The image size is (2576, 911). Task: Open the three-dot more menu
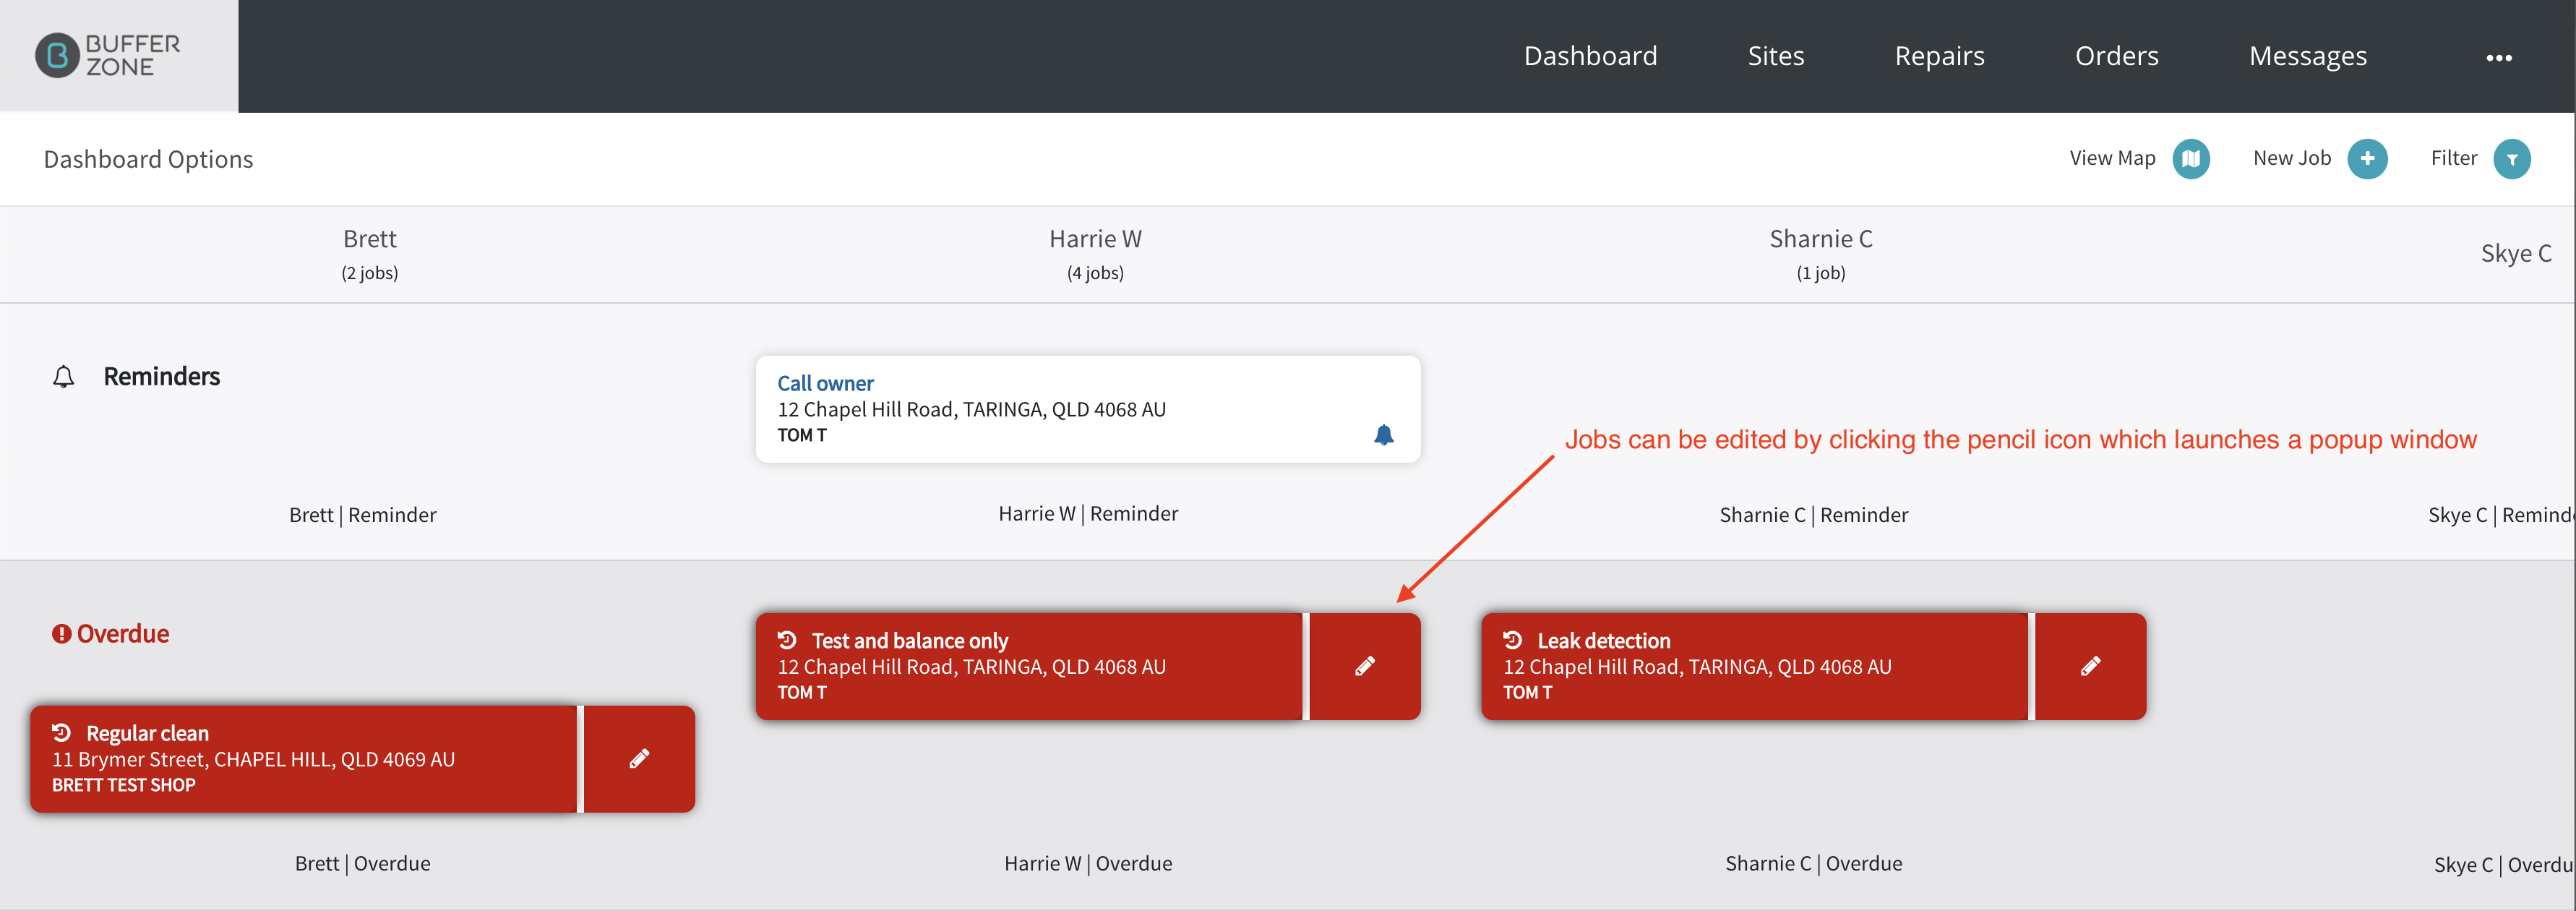[2498, 58]
